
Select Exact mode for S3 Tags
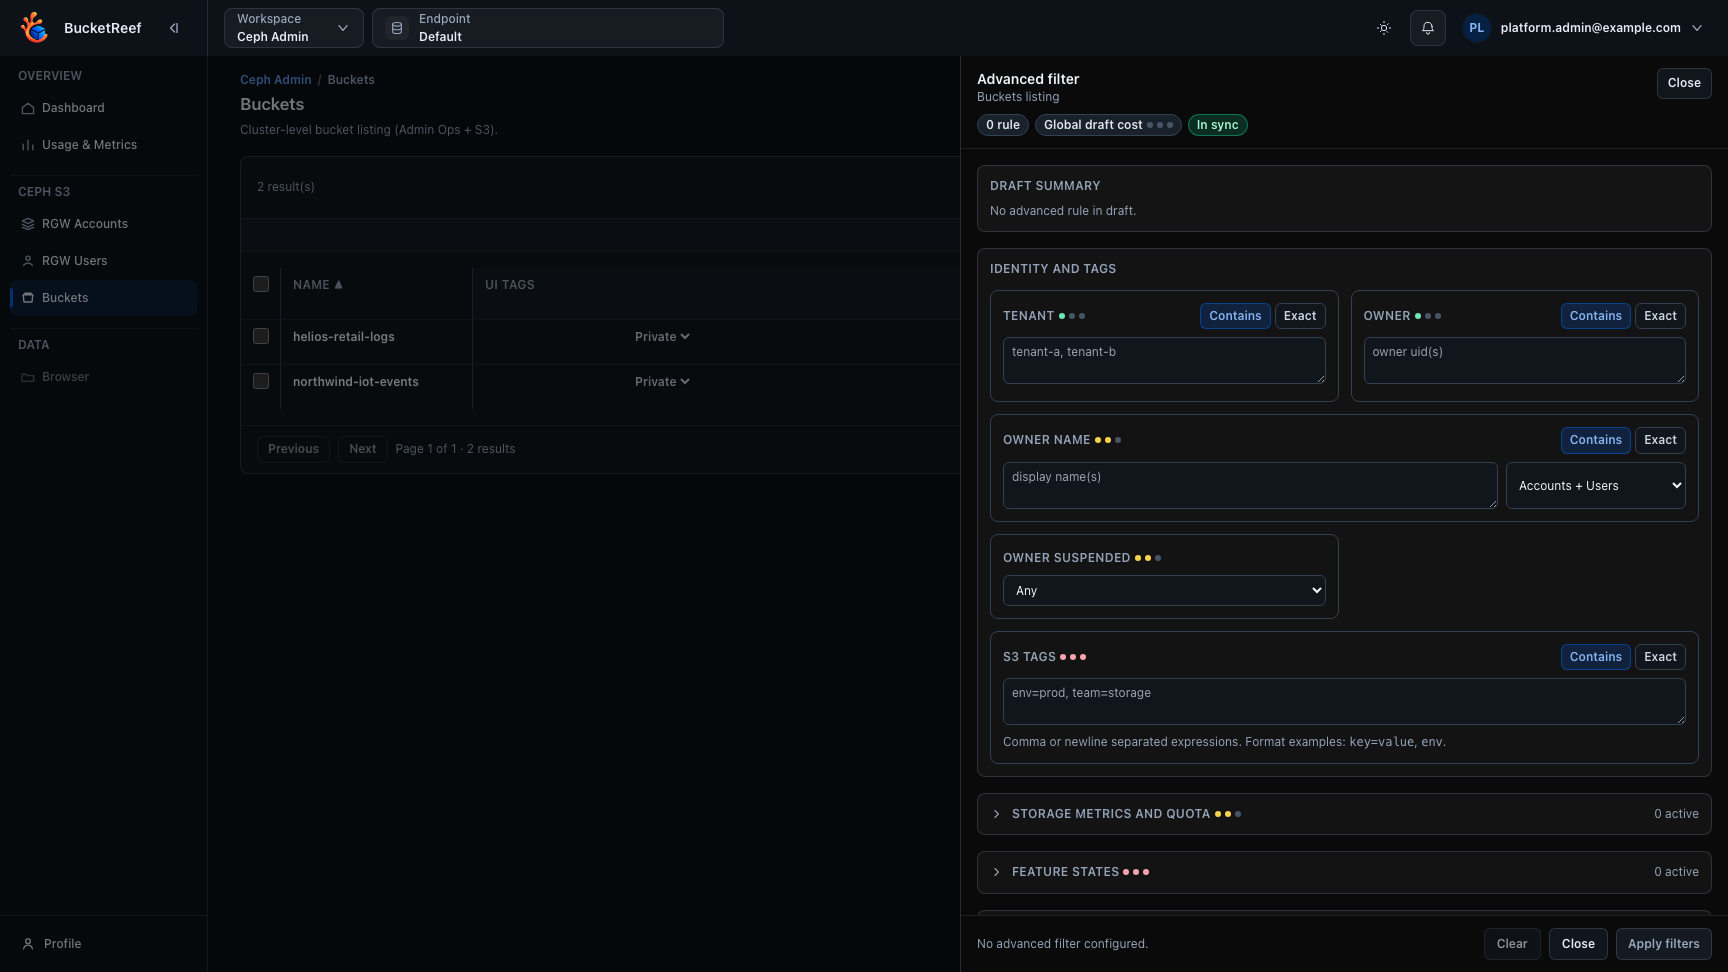(1660, 657)
